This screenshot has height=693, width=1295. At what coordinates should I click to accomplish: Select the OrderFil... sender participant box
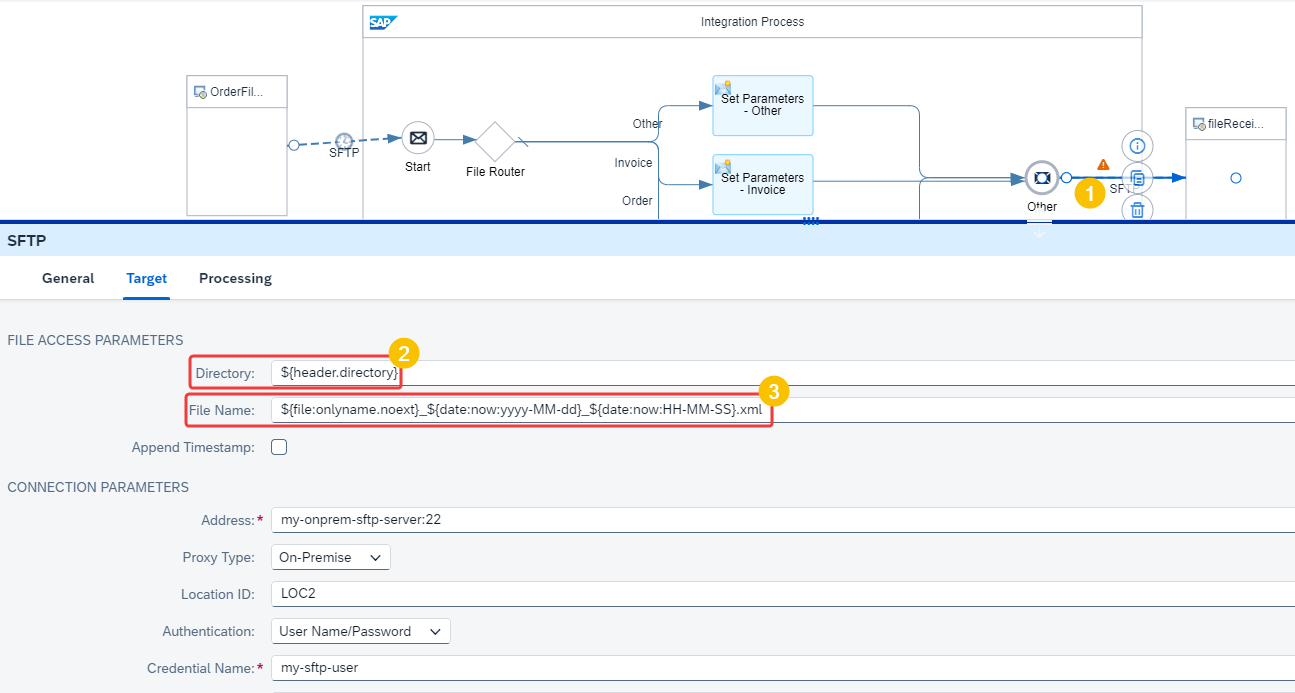click(237, 145)
